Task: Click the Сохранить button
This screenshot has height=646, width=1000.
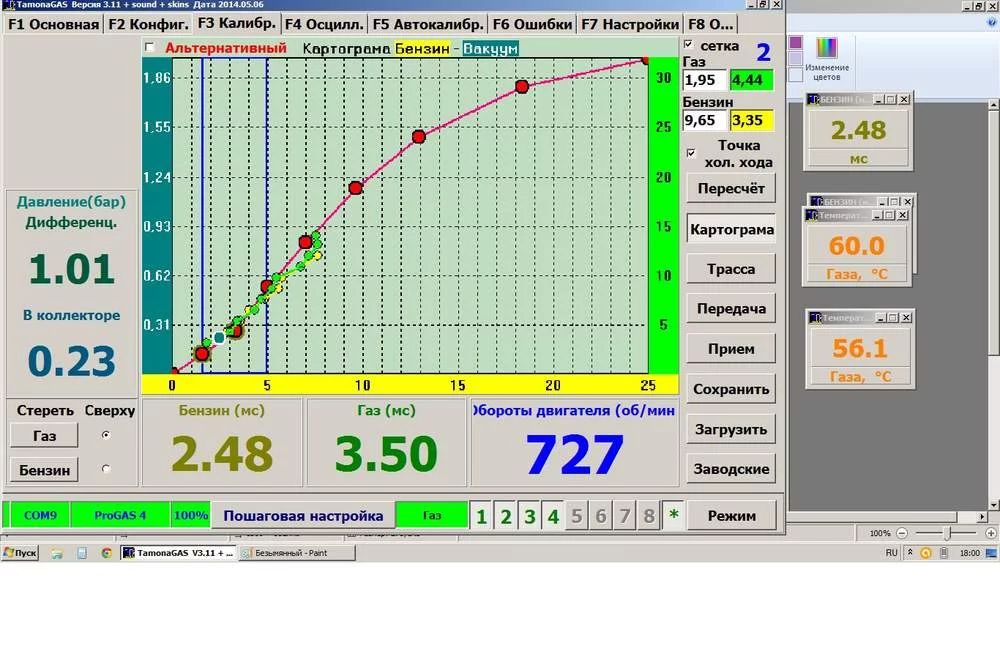Action: [731, 389]
